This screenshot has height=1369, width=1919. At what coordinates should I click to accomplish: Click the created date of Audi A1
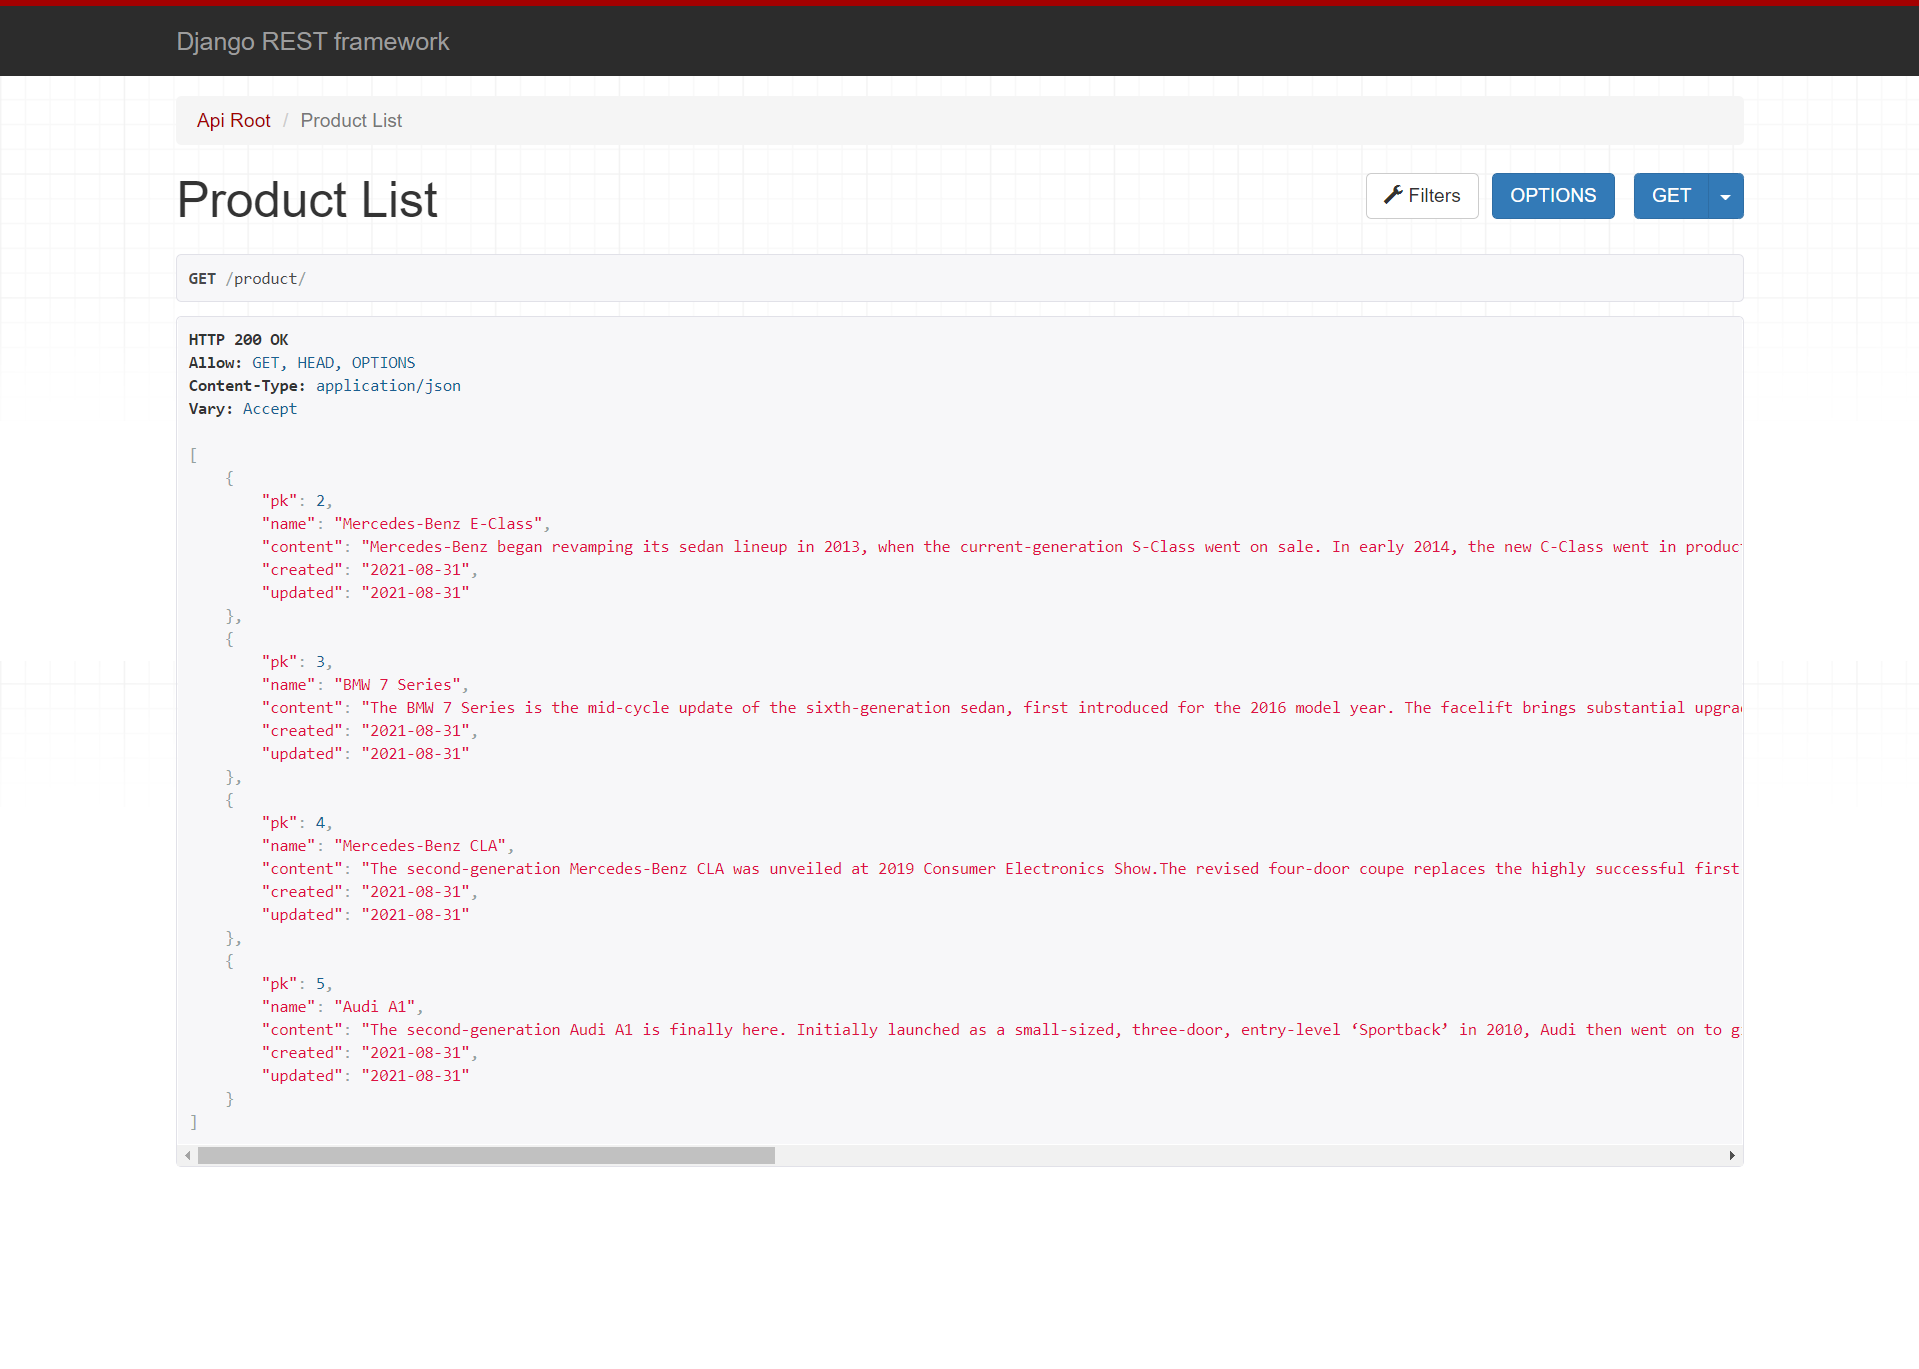point(415,1053)
